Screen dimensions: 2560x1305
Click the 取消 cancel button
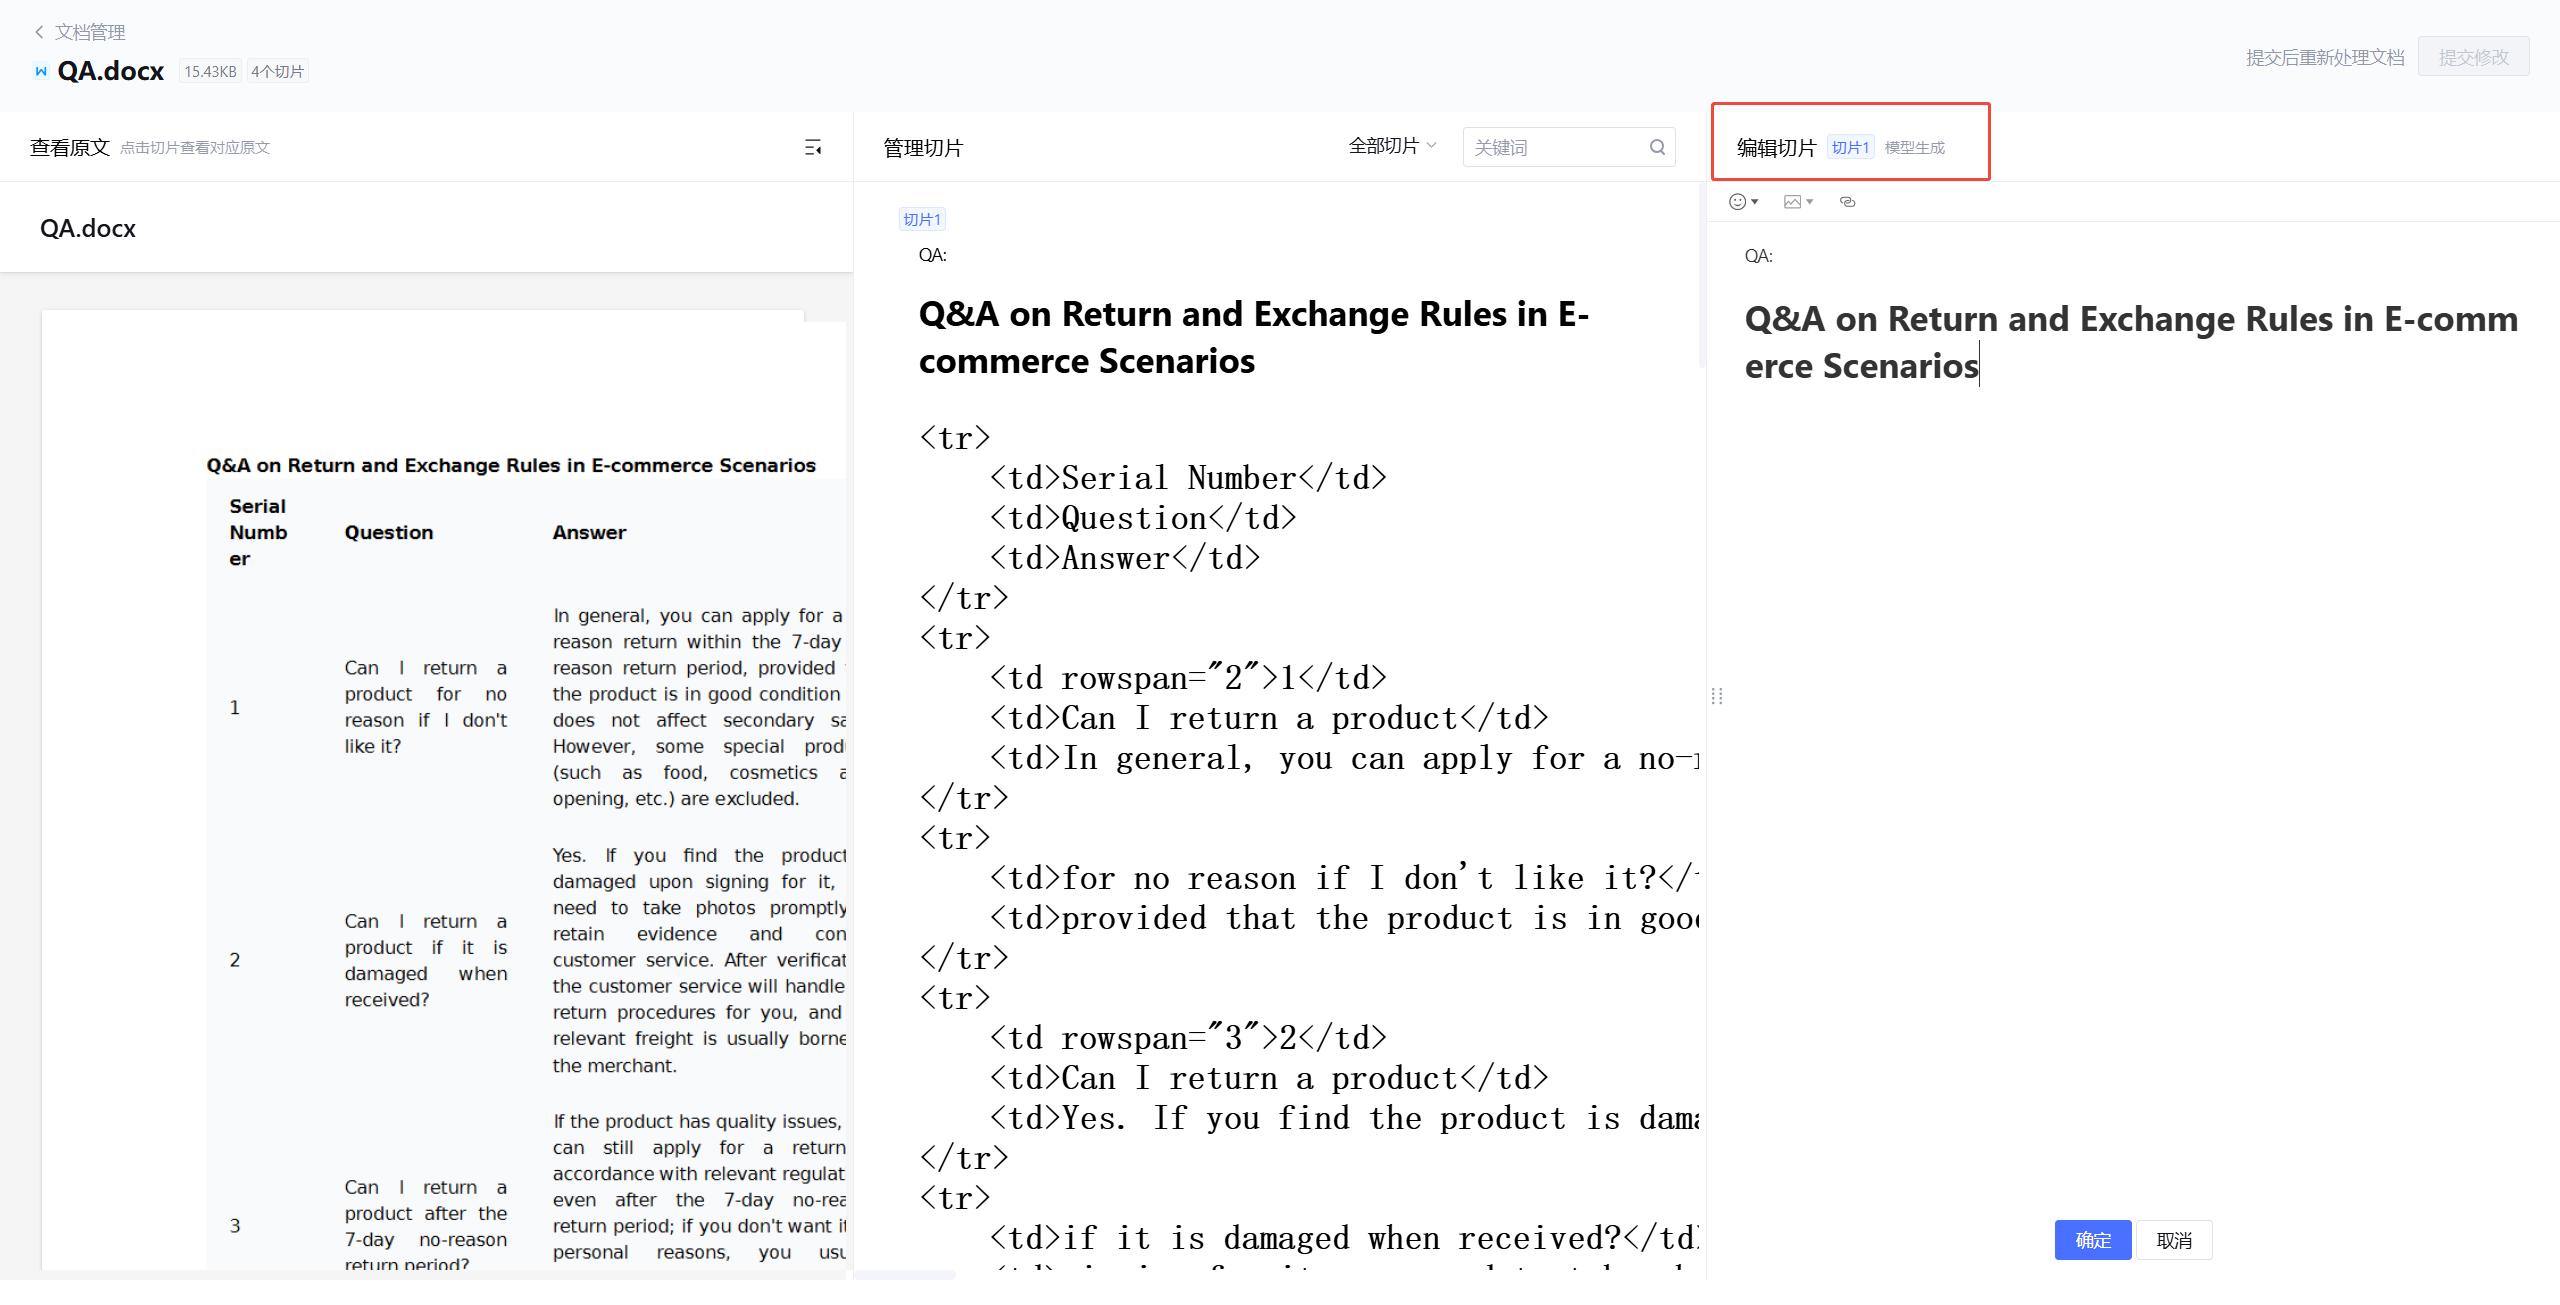click(x=2174, y=1240)
